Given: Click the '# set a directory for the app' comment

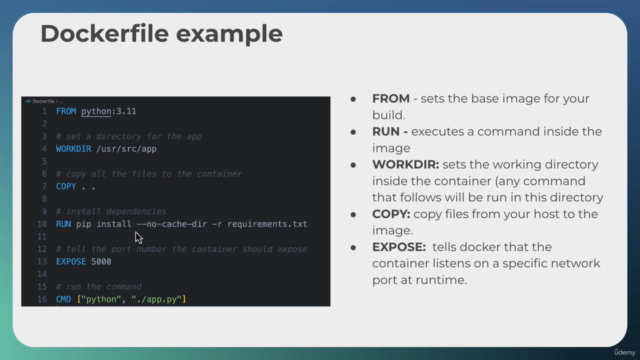Looking at the screenshot, I should [129, 136].
